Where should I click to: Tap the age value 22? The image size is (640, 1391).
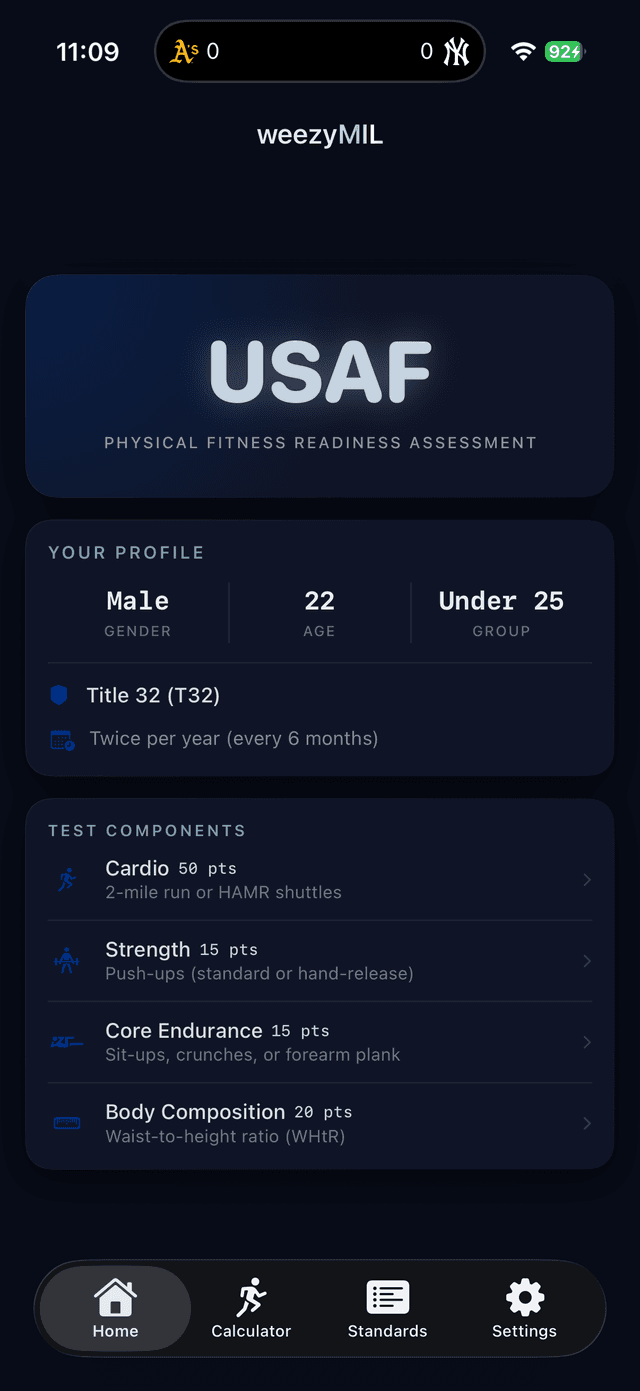pyautogui.click(x=319, y=601)
